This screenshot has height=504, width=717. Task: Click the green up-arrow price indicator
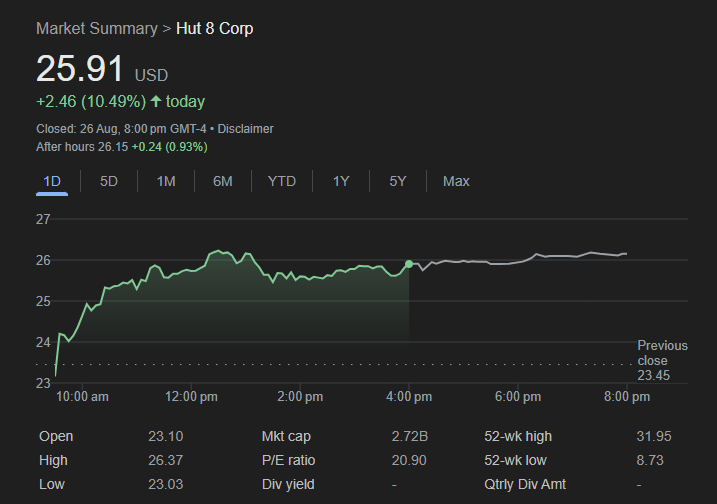(x=156, y=101)
